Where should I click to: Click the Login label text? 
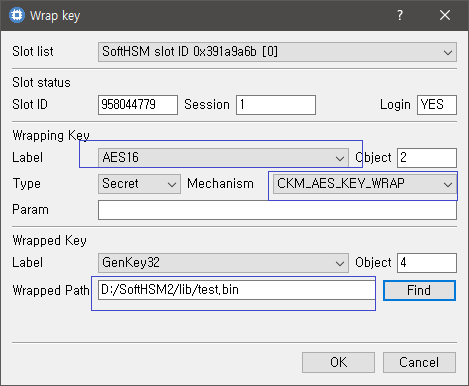(x=395, y=105)
